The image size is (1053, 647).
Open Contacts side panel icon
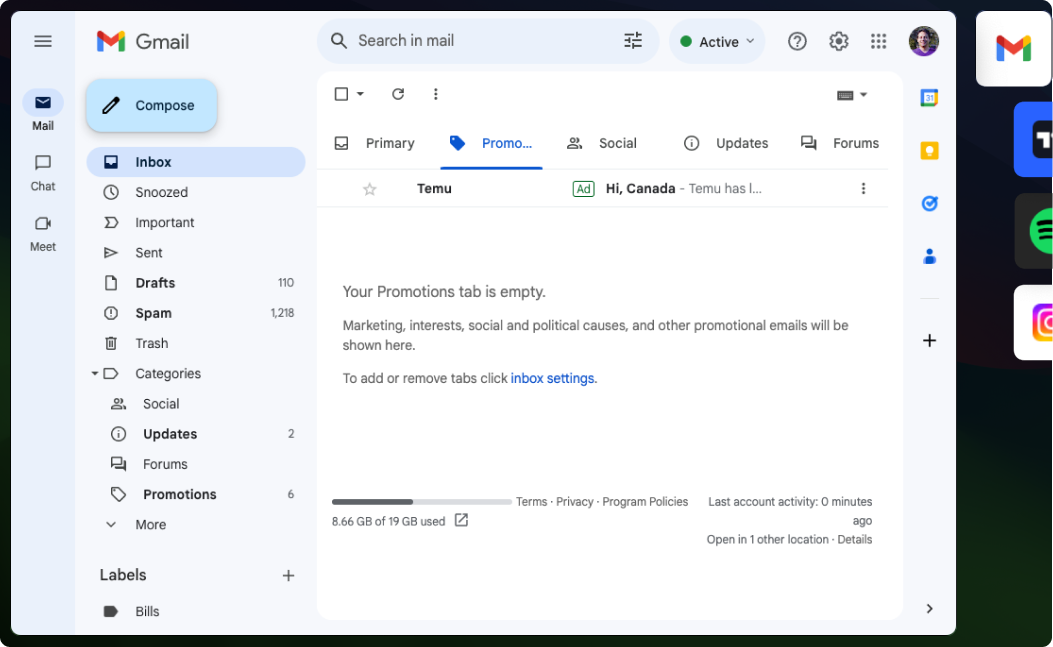(929, 256)
